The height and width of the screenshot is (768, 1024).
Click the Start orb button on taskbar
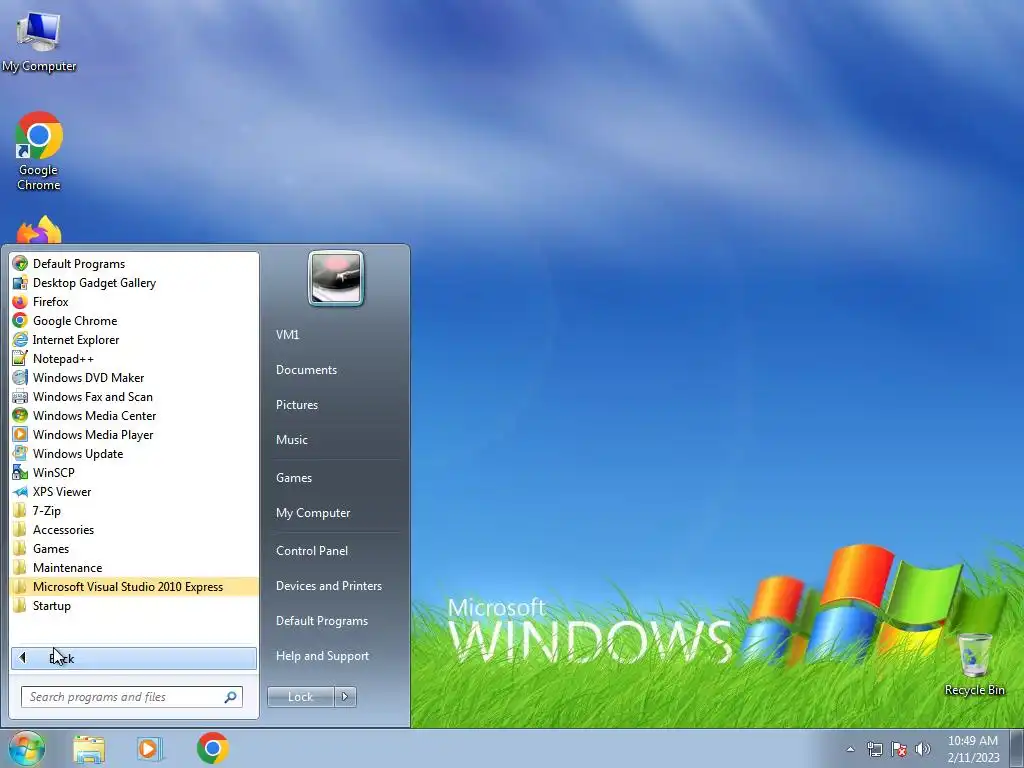click(x=26, y=748)
